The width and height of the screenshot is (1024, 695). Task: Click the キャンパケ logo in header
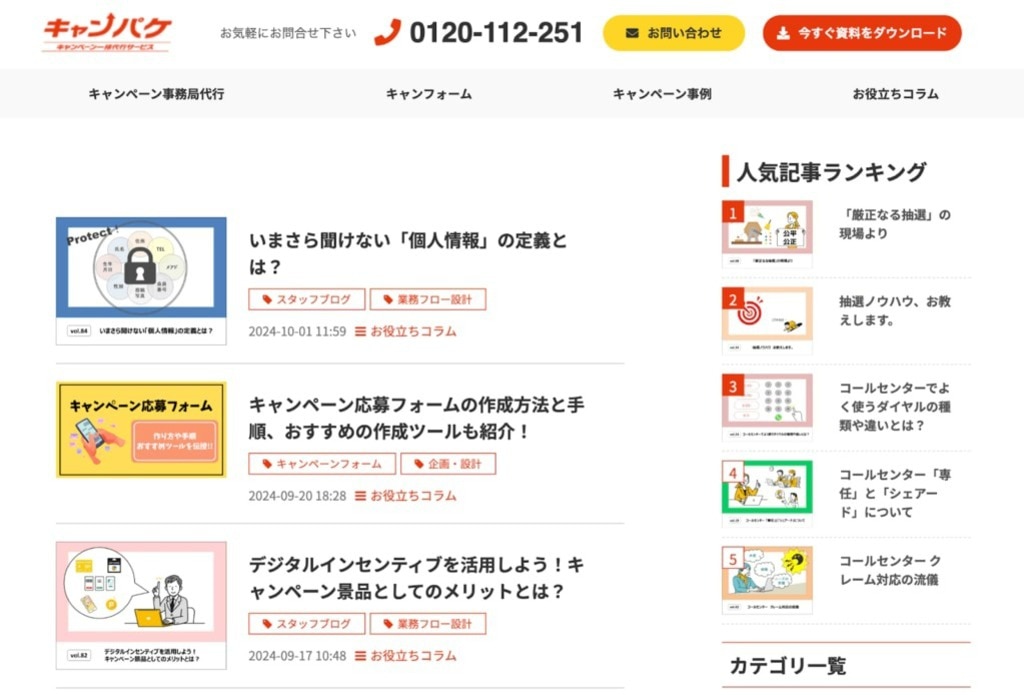coord(106,32)
